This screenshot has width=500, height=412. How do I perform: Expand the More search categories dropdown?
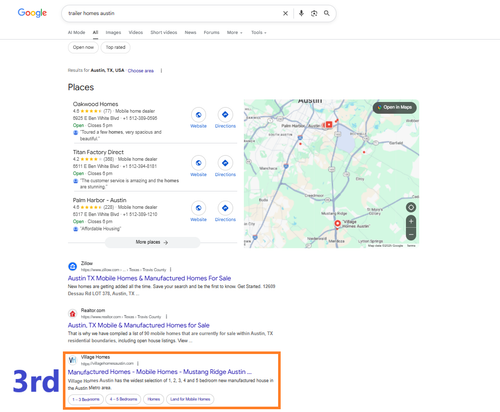235,32
